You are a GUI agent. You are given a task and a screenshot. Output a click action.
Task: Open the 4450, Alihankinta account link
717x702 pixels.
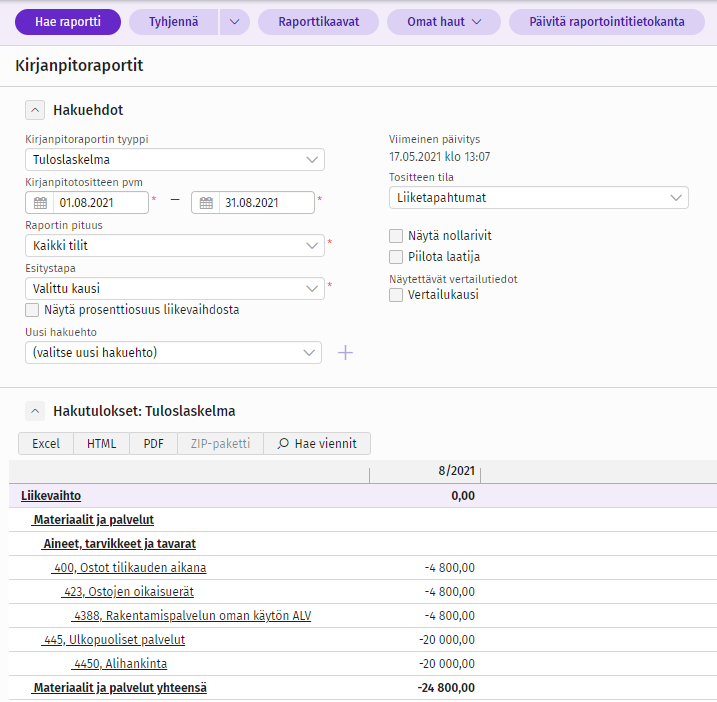coord(120,664)
